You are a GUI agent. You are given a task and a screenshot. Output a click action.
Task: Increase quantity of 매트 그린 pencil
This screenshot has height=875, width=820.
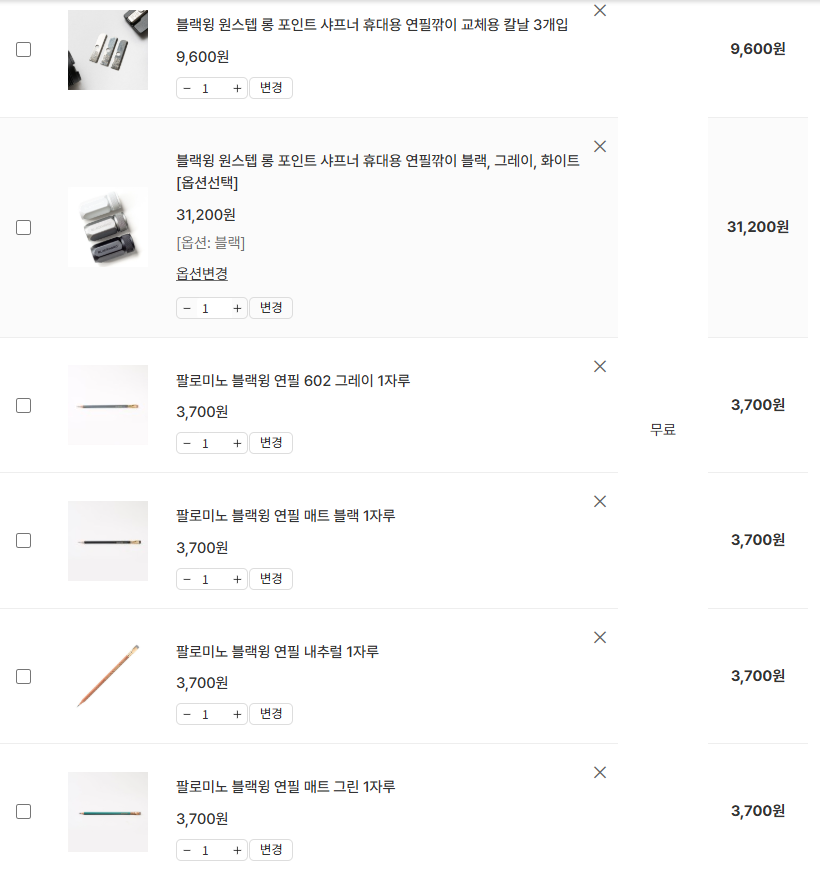237,850
